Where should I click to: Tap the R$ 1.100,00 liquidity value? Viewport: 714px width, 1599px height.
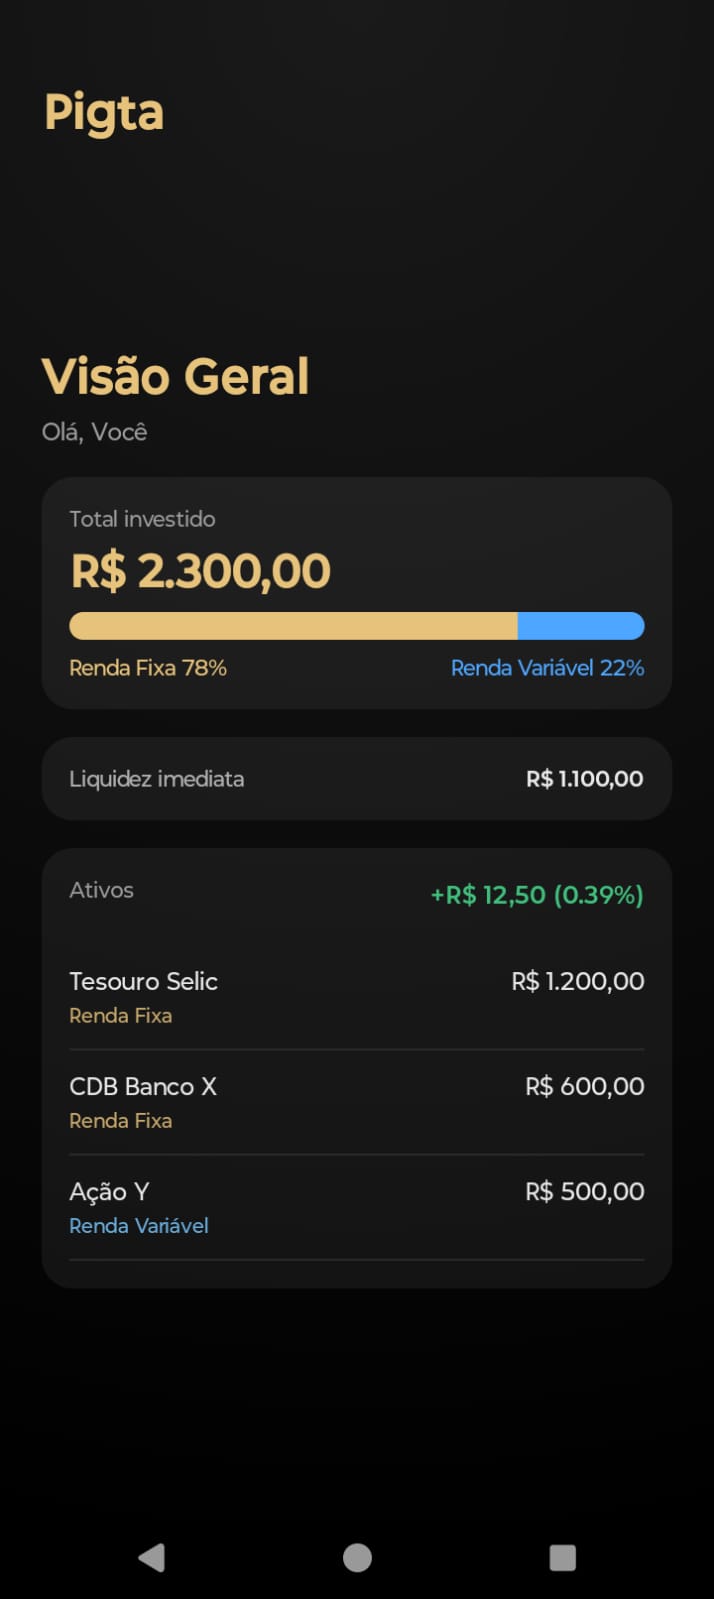point(585,779)
